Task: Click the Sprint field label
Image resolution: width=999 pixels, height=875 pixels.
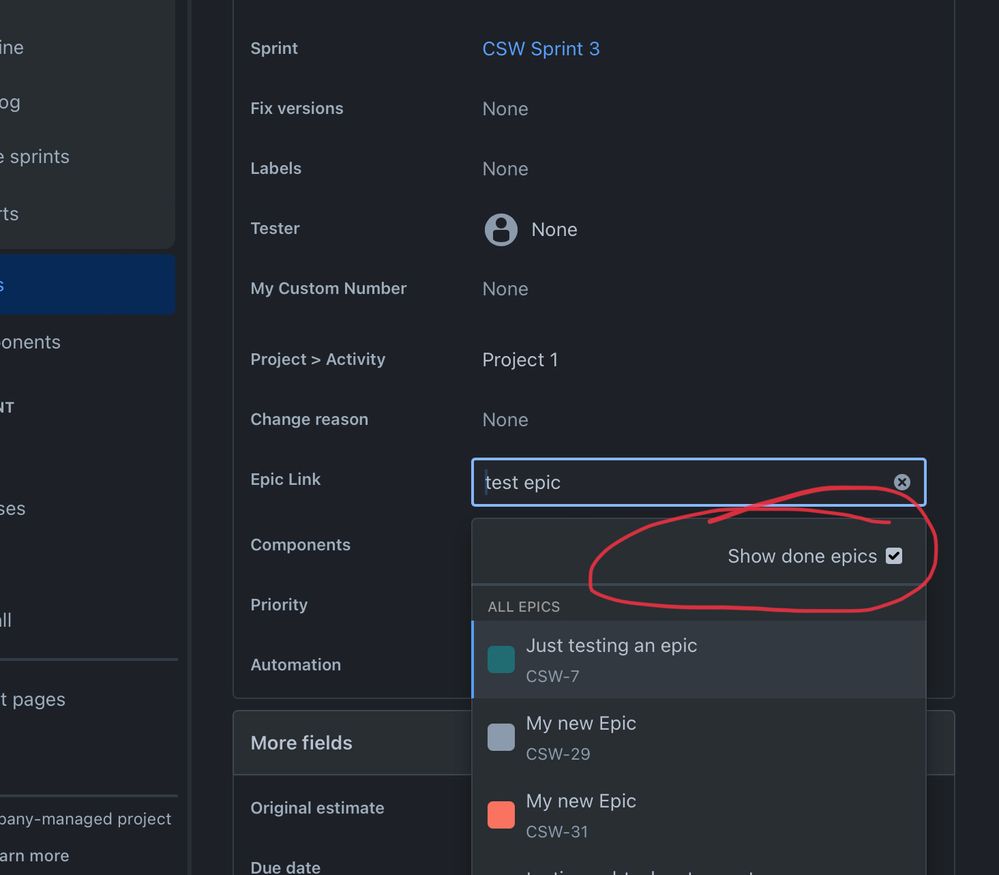Action: (274, 48)
